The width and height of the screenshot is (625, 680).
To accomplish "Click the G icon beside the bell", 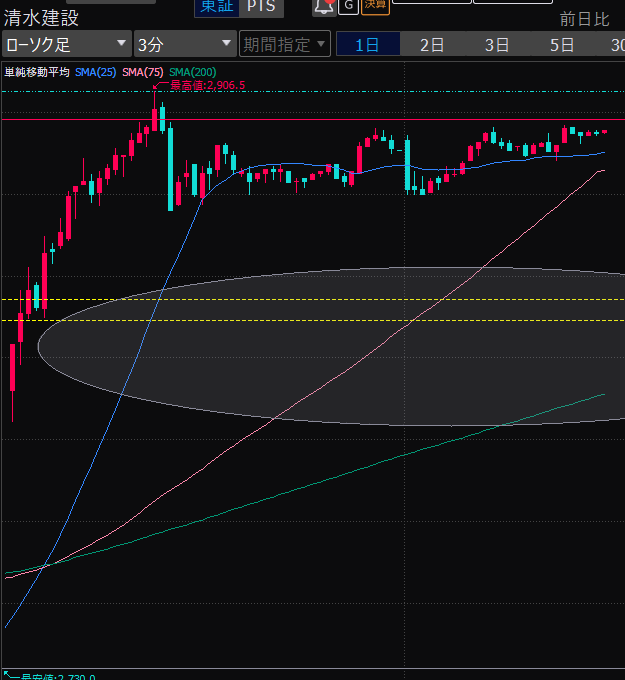I will pos(348,6).
